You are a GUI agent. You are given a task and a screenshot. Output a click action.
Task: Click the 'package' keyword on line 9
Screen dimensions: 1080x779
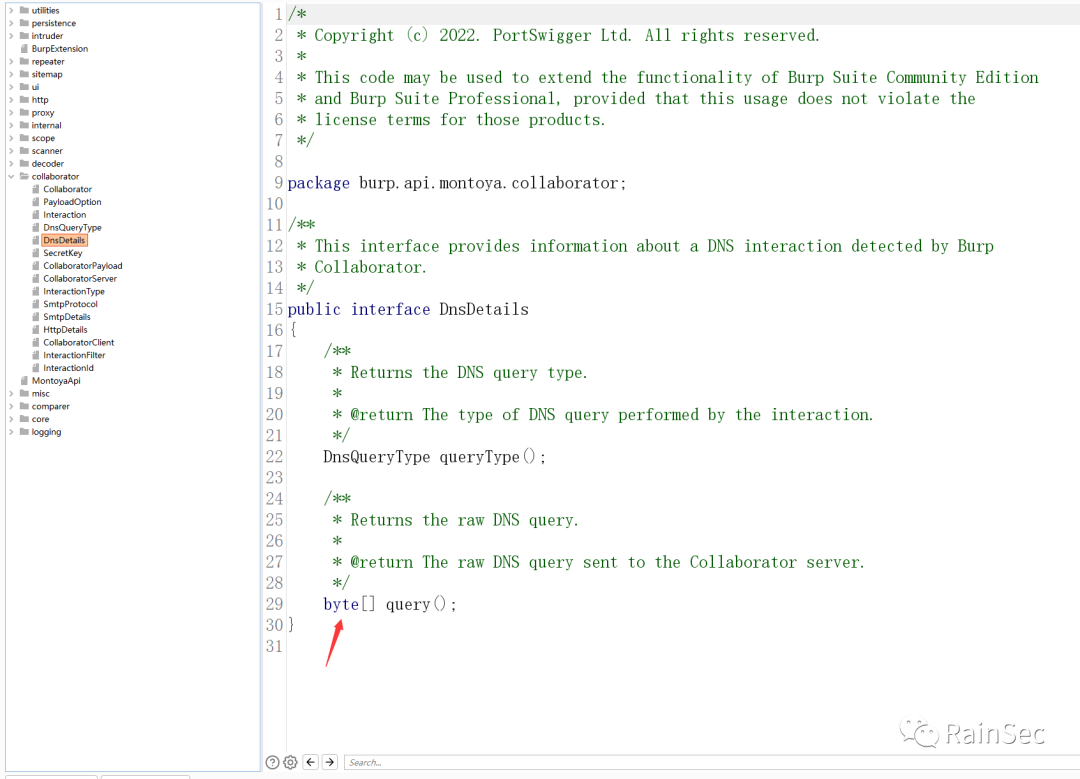pos(318,183)
